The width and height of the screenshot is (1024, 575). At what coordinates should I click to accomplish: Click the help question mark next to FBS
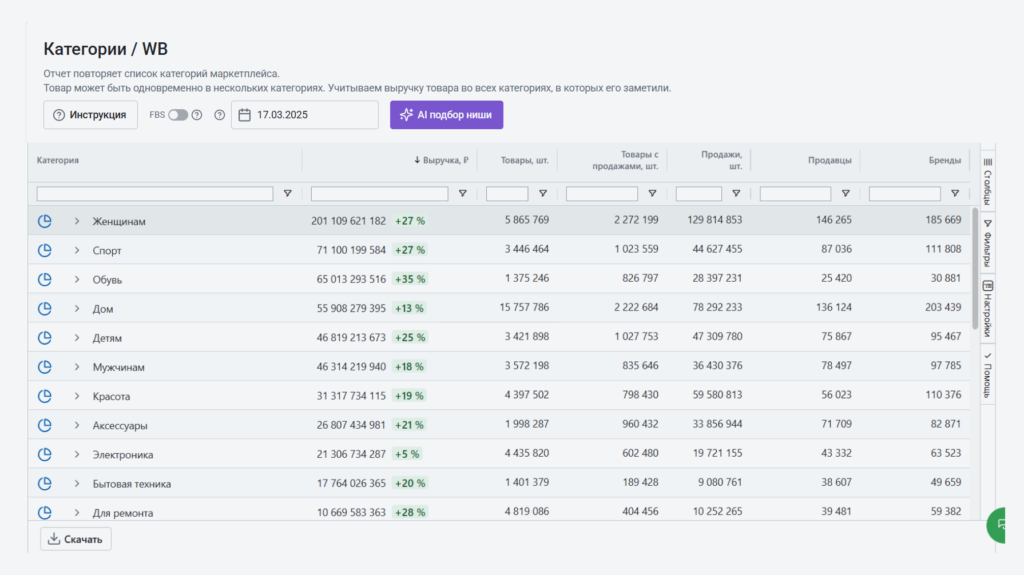click(x=197, y=115)
